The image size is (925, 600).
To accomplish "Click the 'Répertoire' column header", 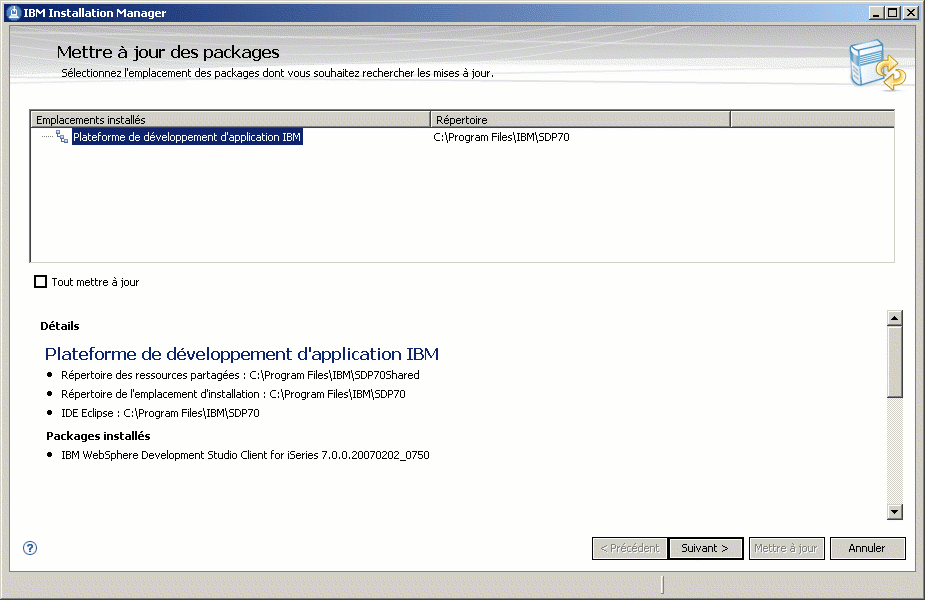I will 580,120.
